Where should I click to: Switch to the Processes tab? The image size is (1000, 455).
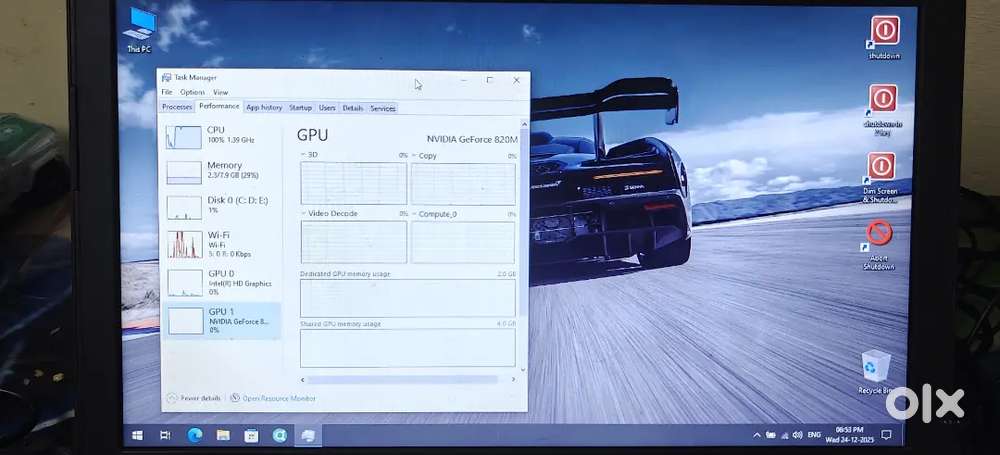point(177,107)
